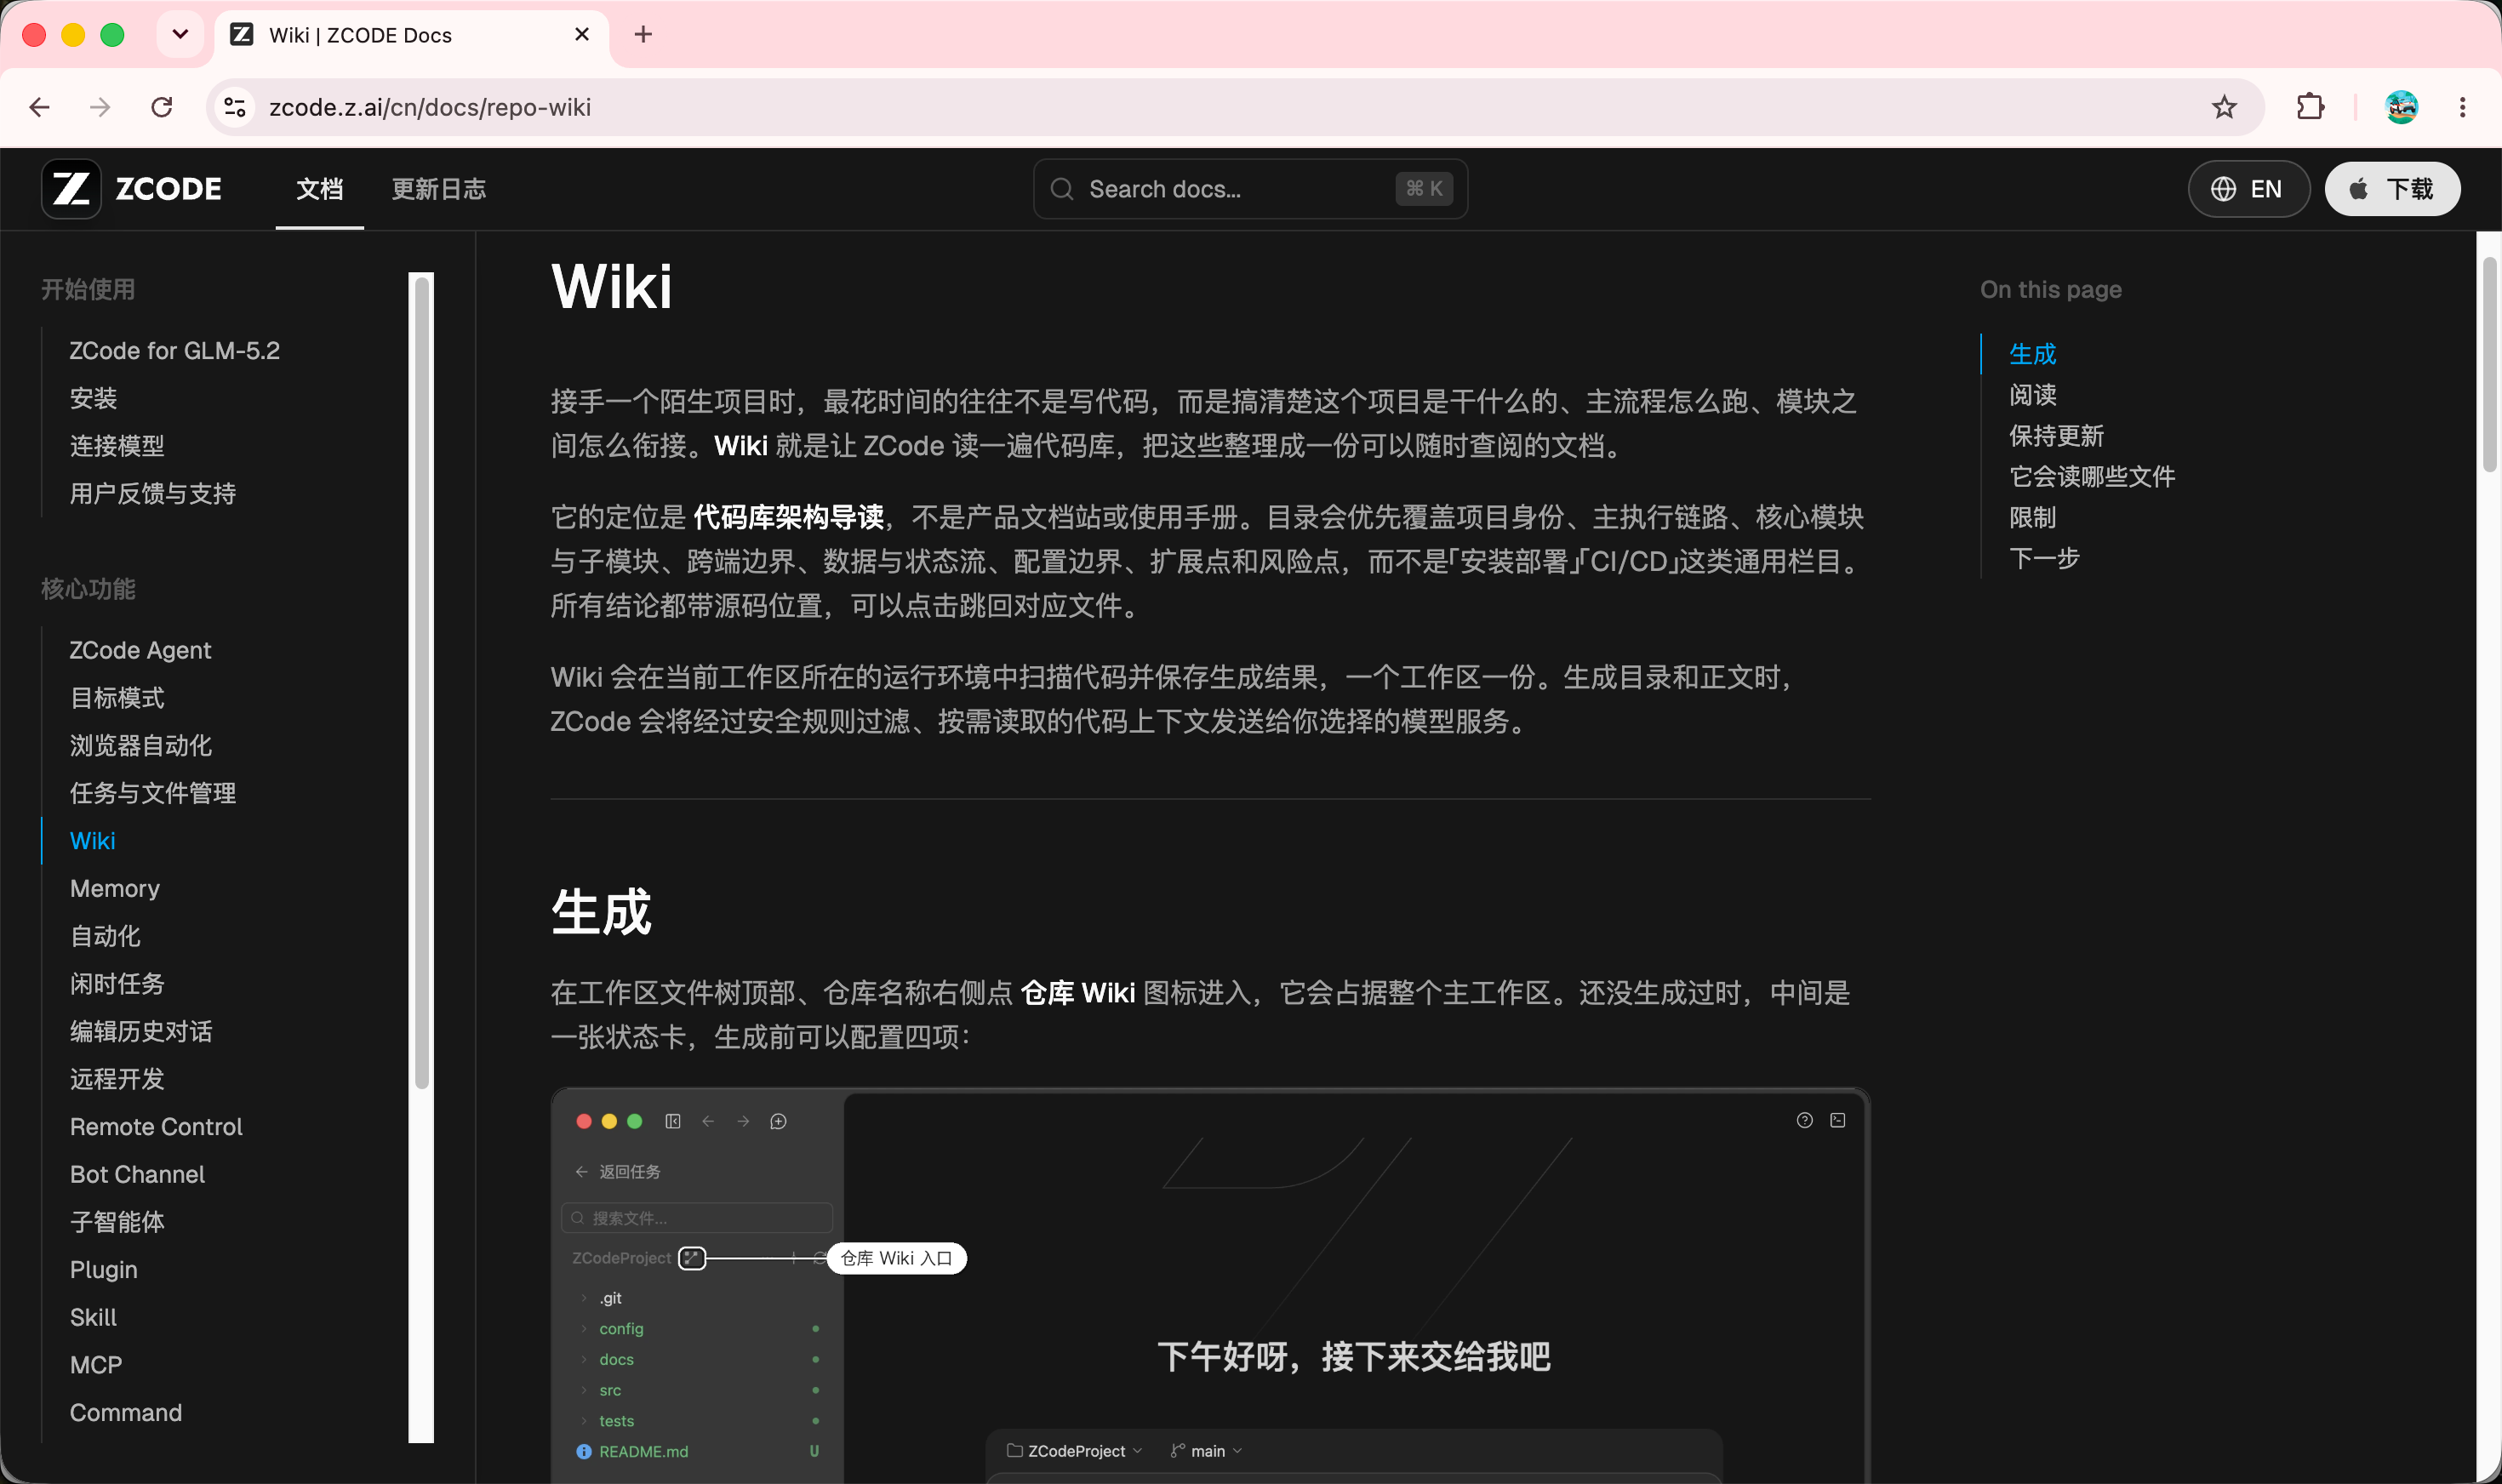This screenshot has width=2502, height=1484.
Task: Open the Plugin sidebar page
Action: coord(104,1270)
